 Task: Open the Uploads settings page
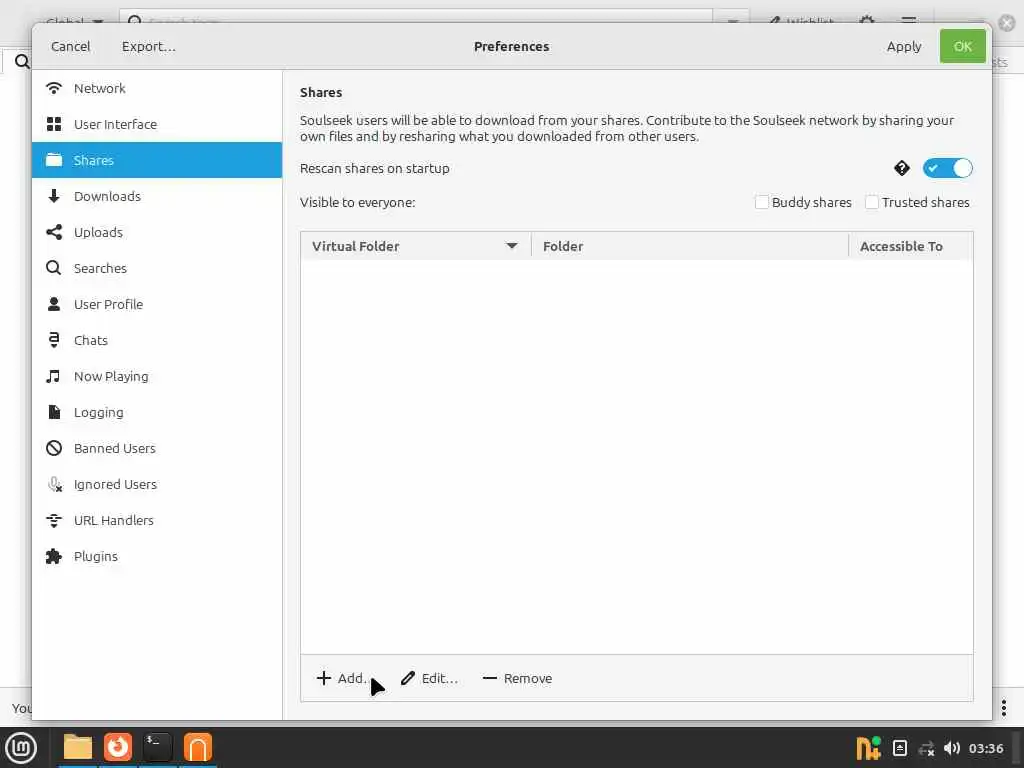(x=157, y=232)
